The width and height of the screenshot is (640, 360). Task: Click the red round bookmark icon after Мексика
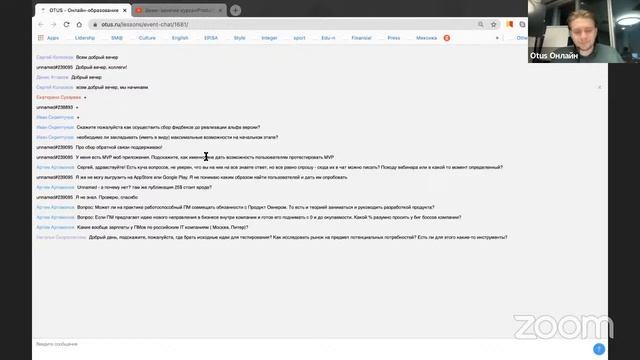click(447, 38)
